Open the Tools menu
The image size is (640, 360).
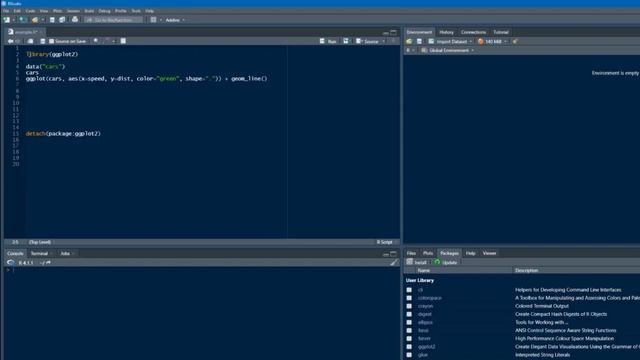136,11
